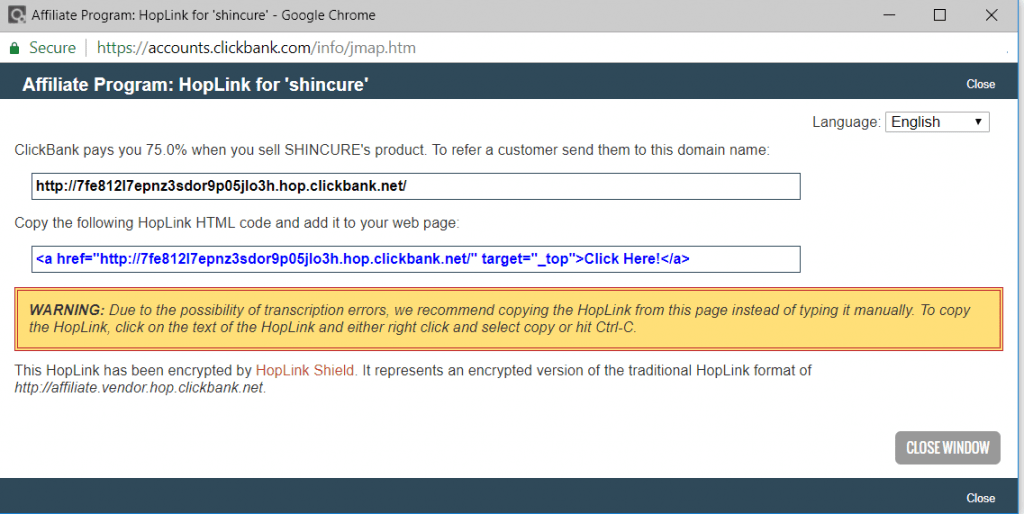Close the Chrome window with the X button
Screen dimensions: 1024x514
(991, 14)
